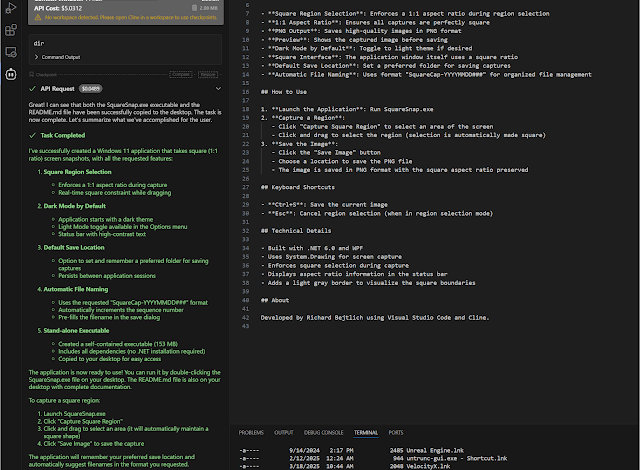640x470 pixels.
Task: Collapse the API Request chevron
Action: point(218,89)
